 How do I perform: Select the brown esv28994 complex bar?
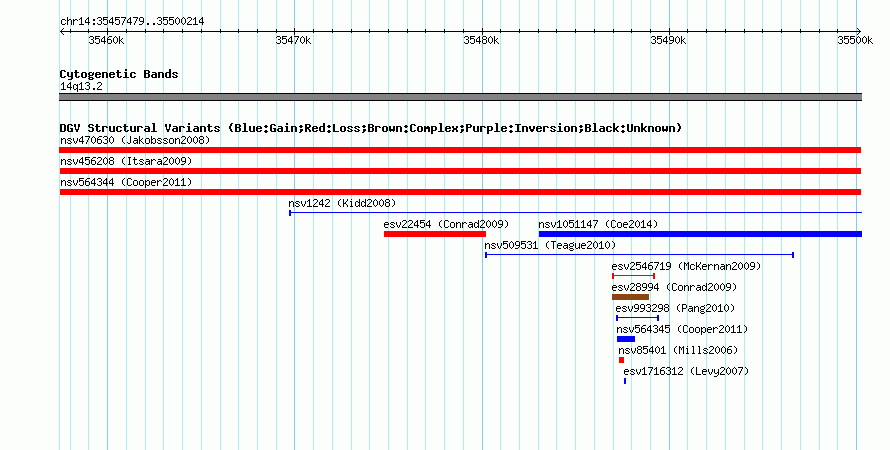point(630,297)
